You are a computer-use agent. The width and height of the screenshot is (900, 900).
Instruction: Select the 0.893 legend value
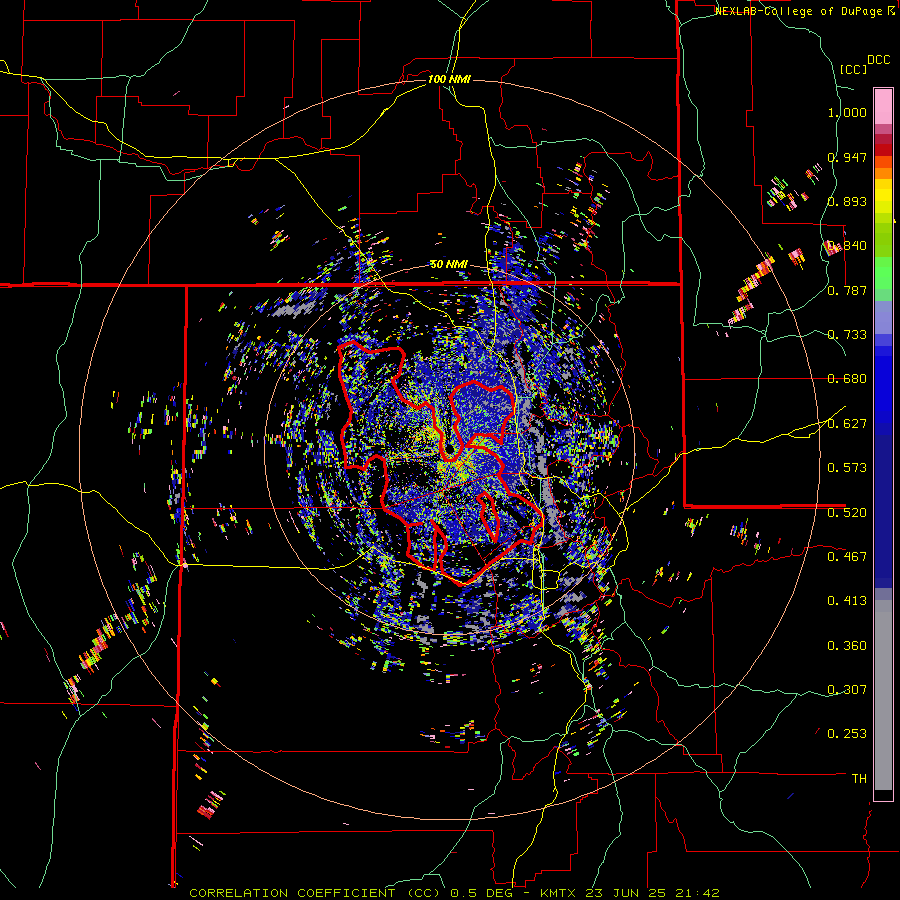coord(847,201)
